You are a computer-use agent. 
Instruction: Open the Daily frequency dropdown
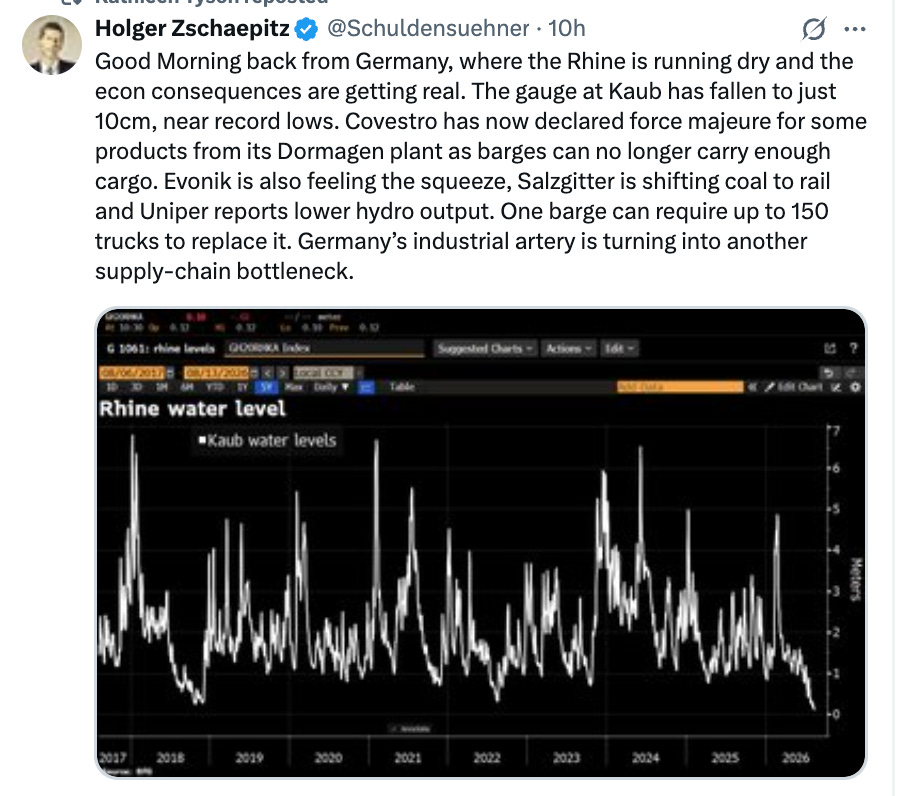coord(331,387)
